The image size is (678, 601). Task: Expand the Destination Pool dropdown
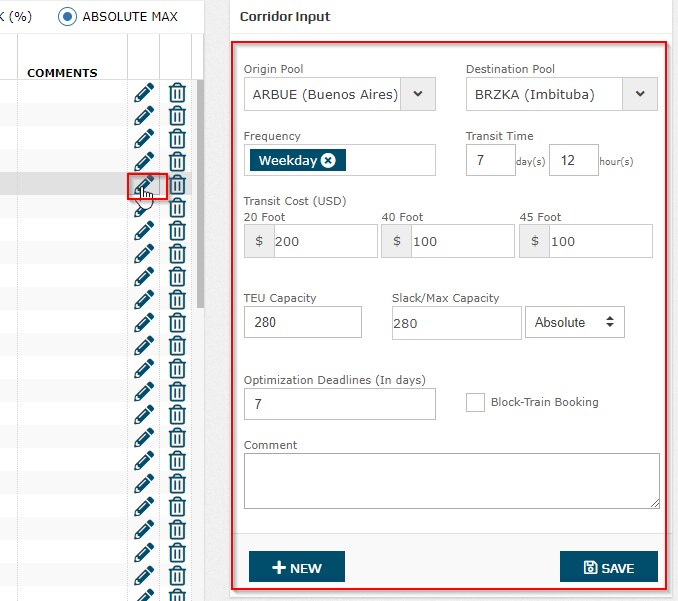639,95
